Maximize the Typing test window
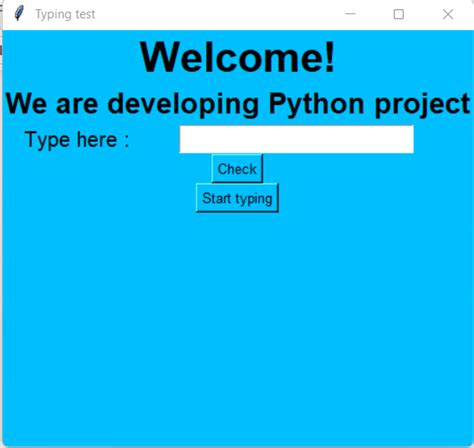This screenshot has height=448, width=474. (399, 14)
